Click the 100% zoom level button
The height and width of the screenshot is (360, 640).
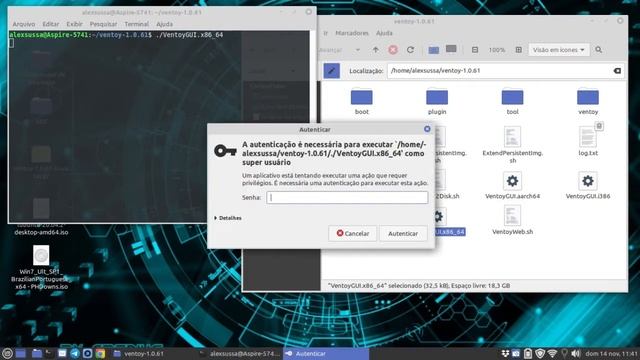pos(497,50)
